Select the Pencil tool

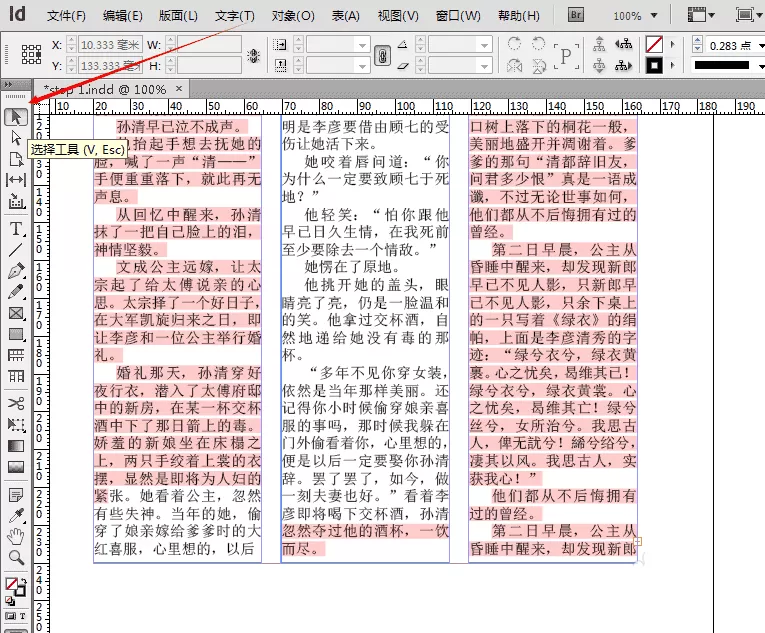pos(16,292)
